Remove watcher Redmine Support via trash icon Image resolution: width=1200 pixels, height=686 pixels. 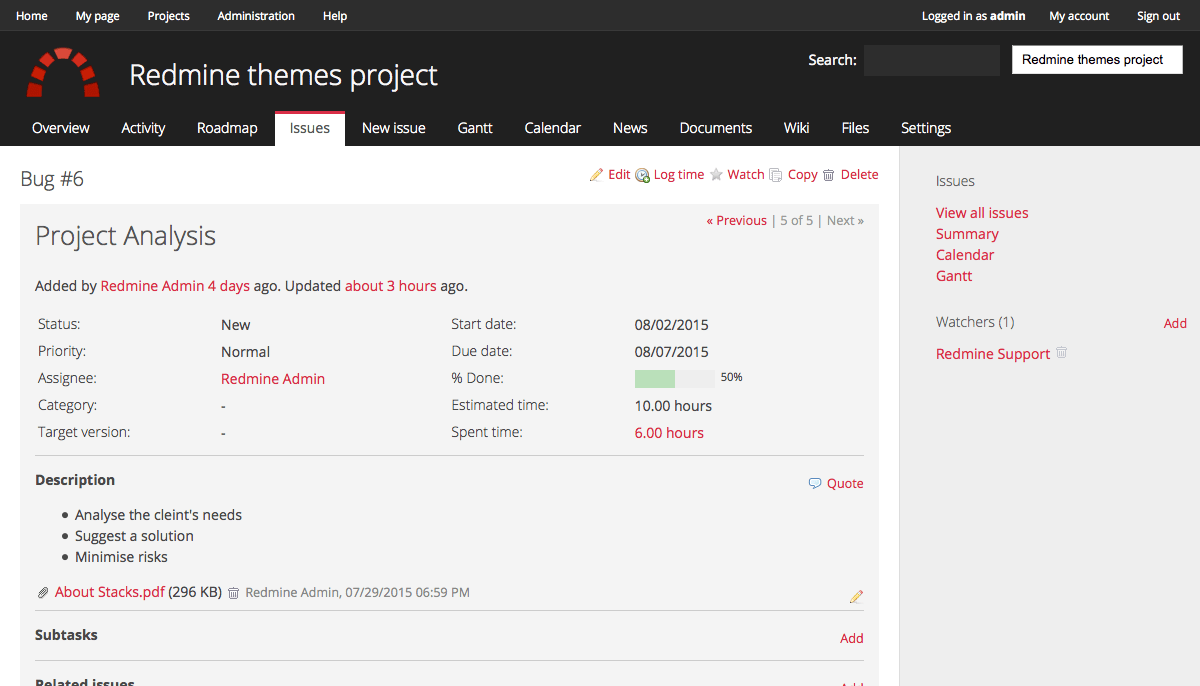coord(1062,353)
